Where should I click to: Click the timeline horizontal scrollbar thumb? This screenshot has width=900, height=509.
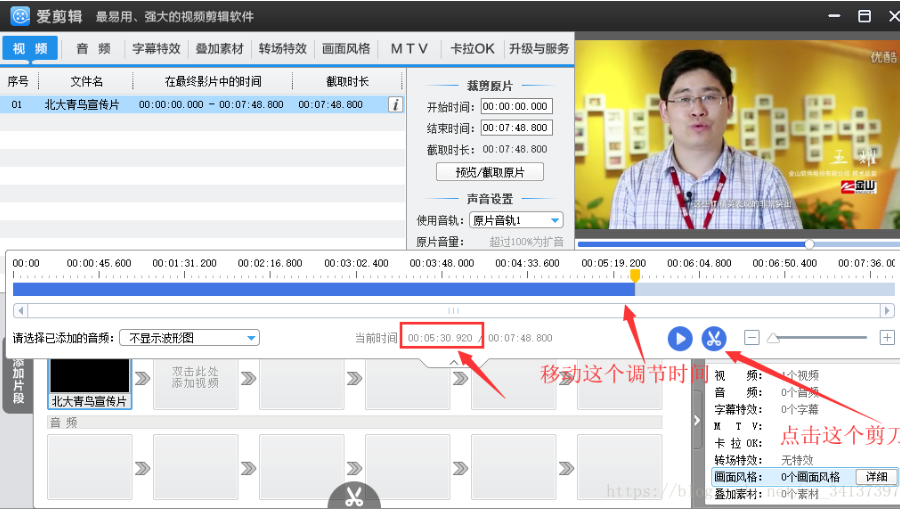click(453, 310)
